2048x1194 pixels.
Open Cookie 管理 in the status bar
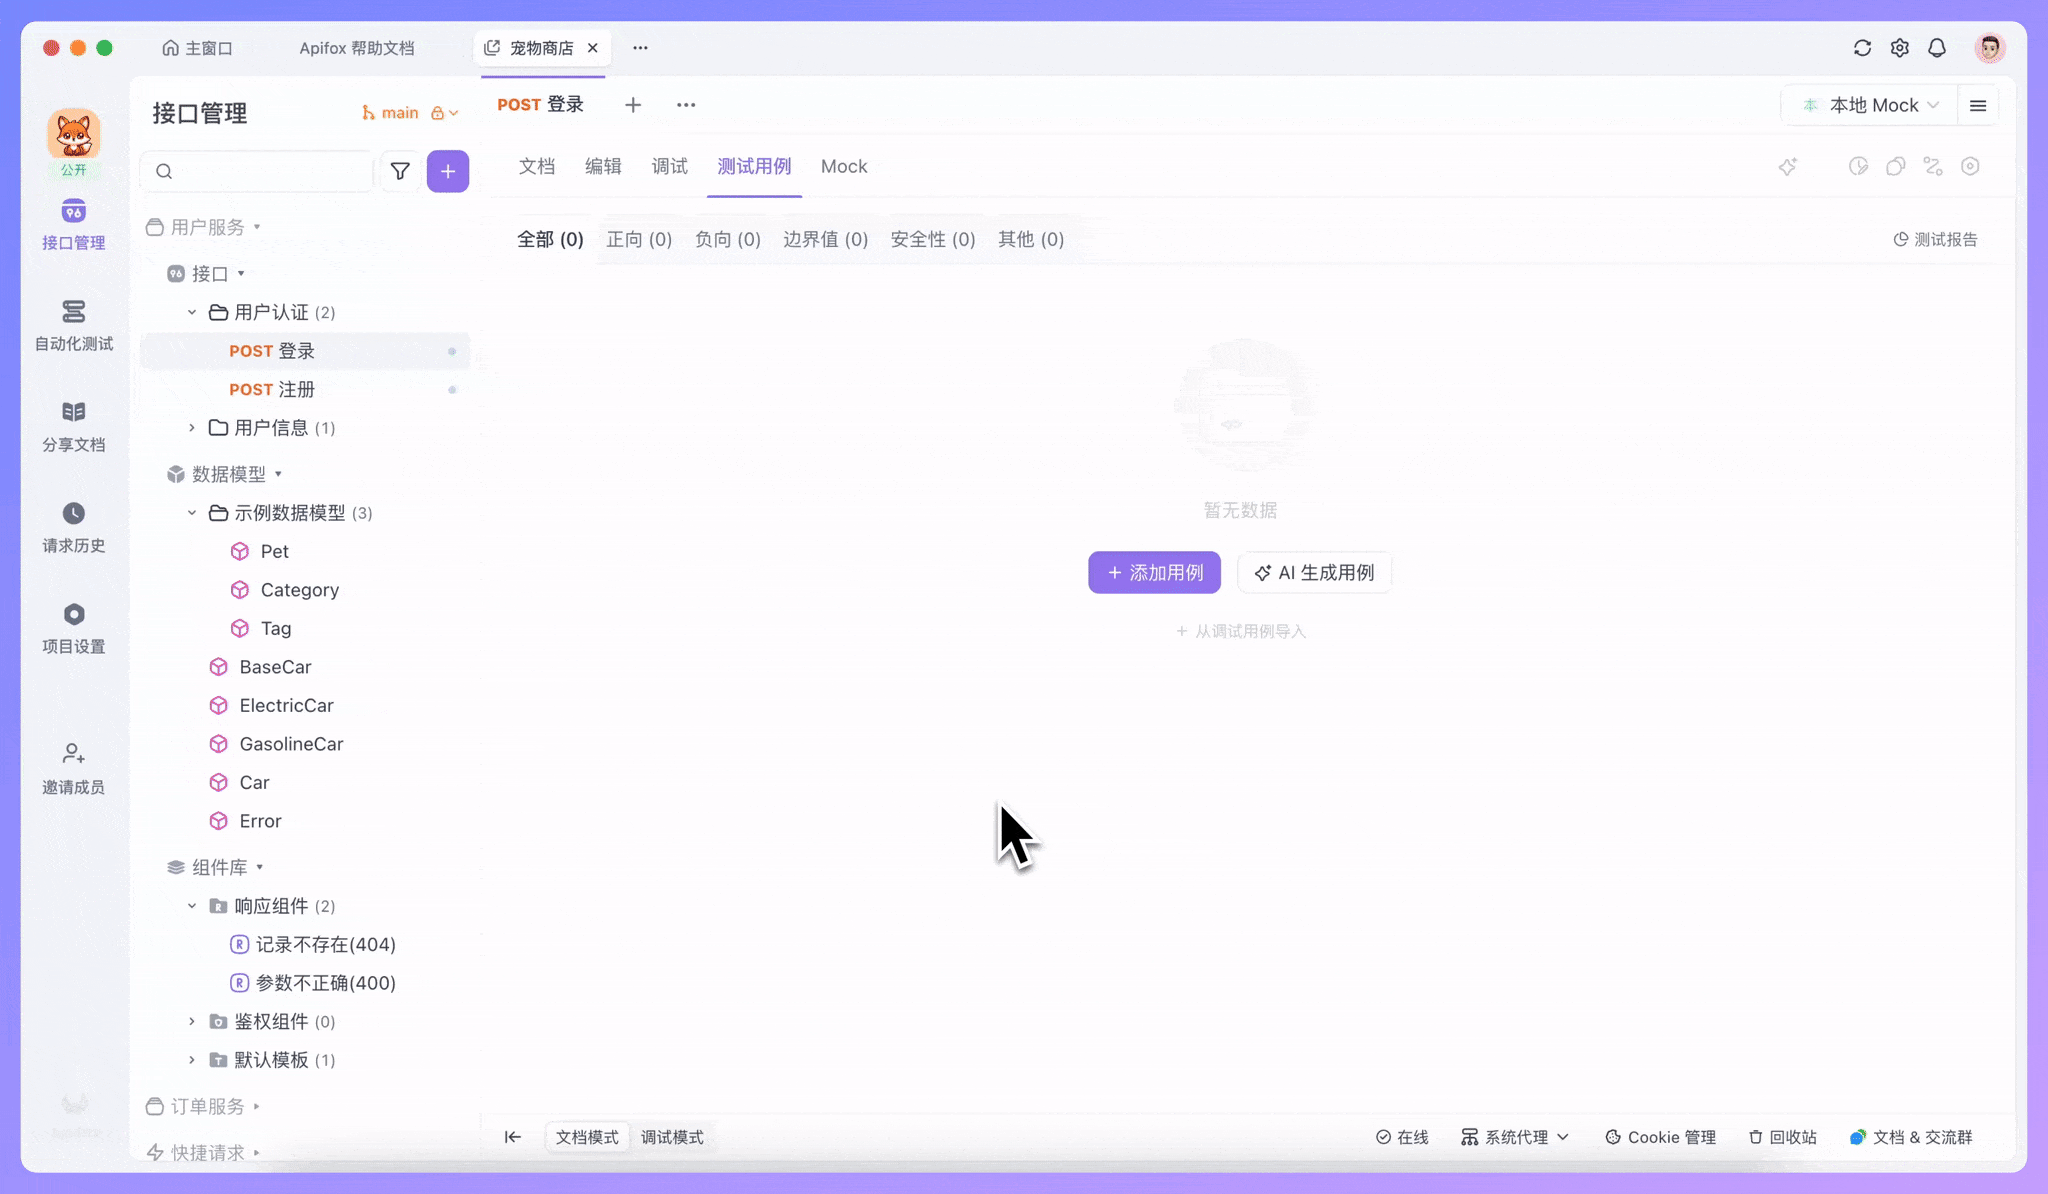1660,1137
